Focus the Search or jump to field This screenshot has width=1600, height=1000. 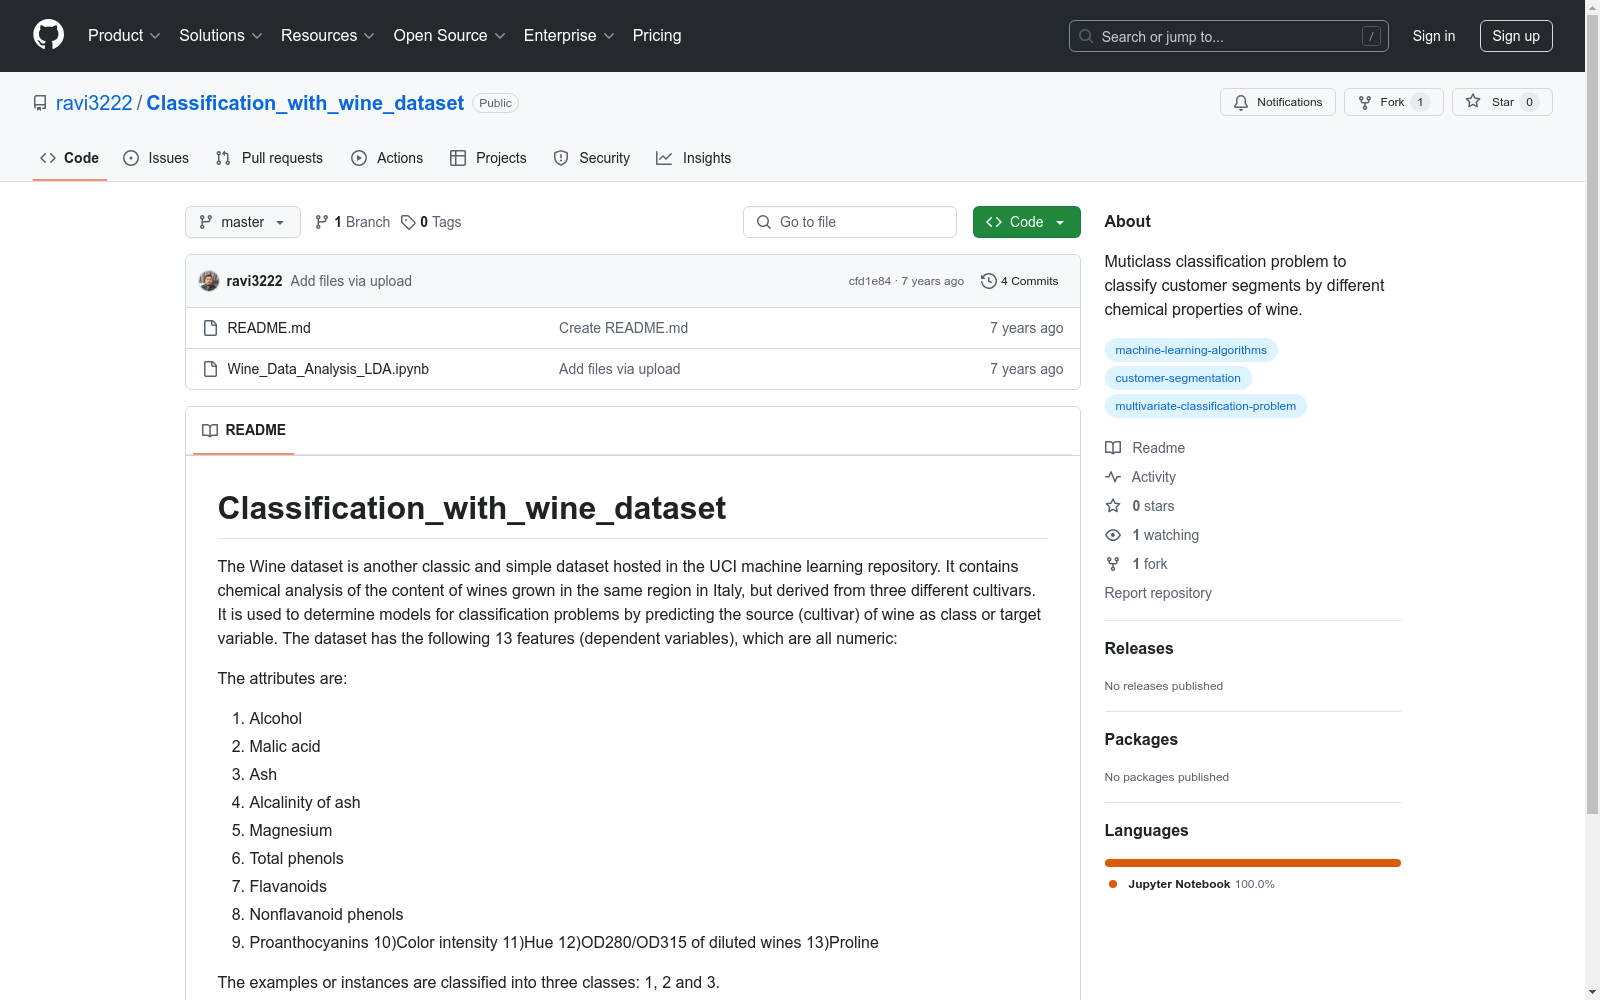click(x=1228, y=36)
